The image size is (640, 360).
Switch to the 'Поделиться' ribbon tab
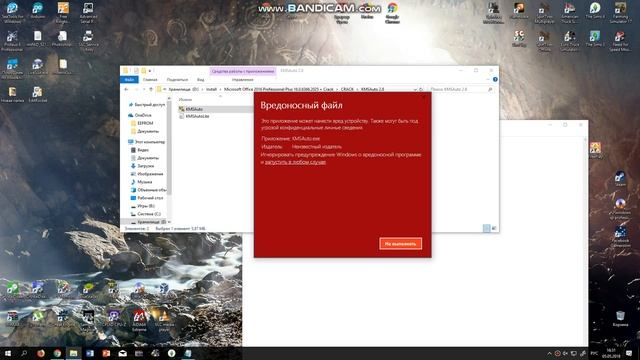pyautogui.click(x=177, y=80)
